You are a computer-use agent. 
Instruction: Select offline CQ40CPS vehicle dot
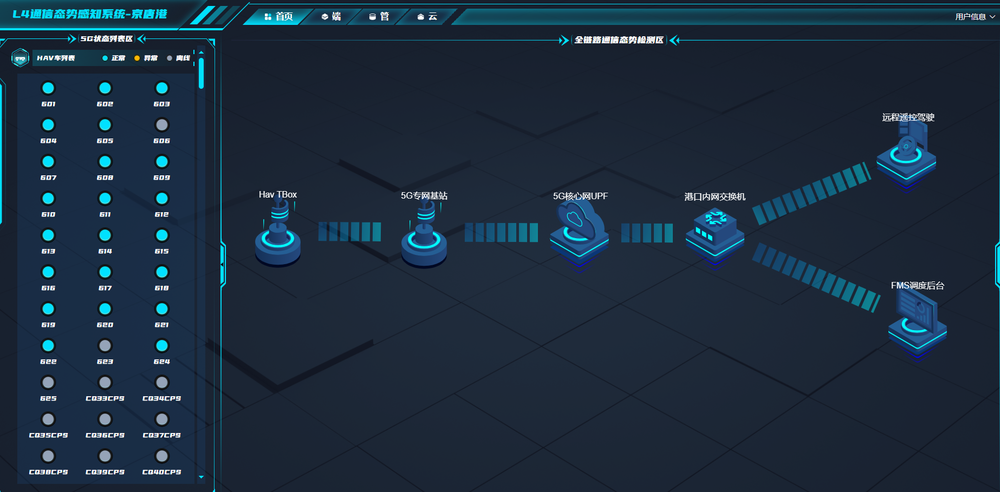coord(162,456)
